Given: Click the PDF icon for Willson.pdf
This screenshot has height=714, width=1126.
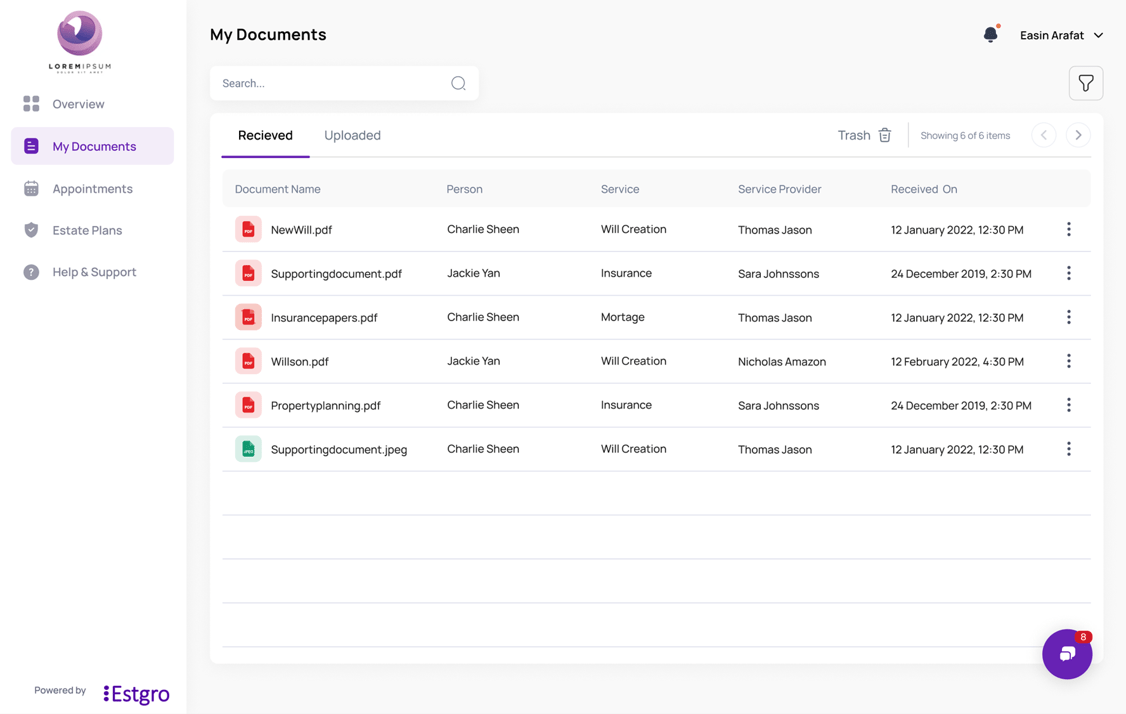Looking at the screenshot, I should (x=248, y=361).
